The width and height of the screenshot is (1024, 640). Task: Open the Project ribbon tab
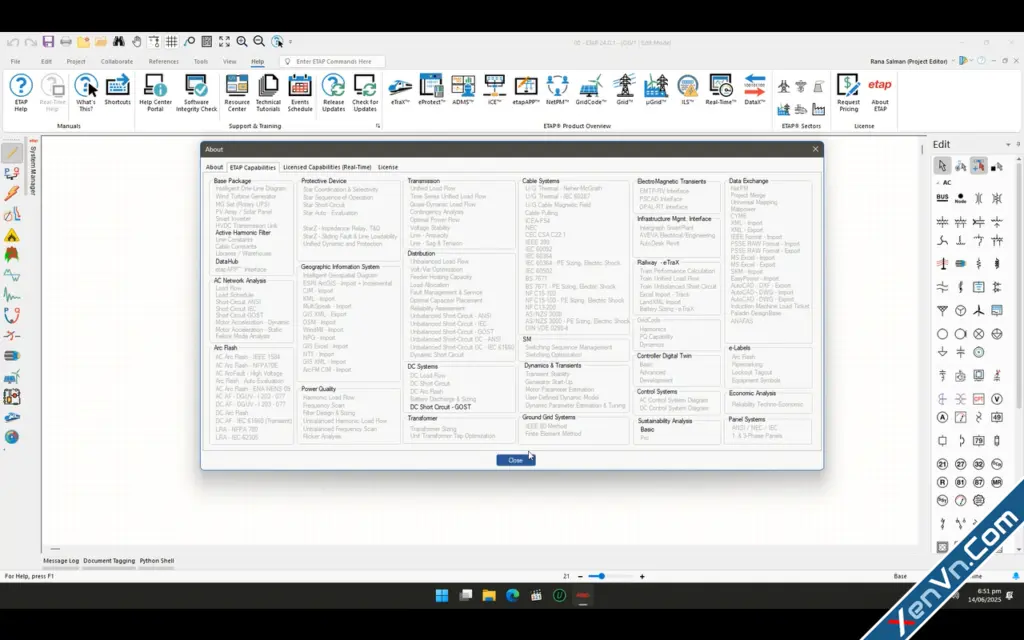tap(76, 61)
